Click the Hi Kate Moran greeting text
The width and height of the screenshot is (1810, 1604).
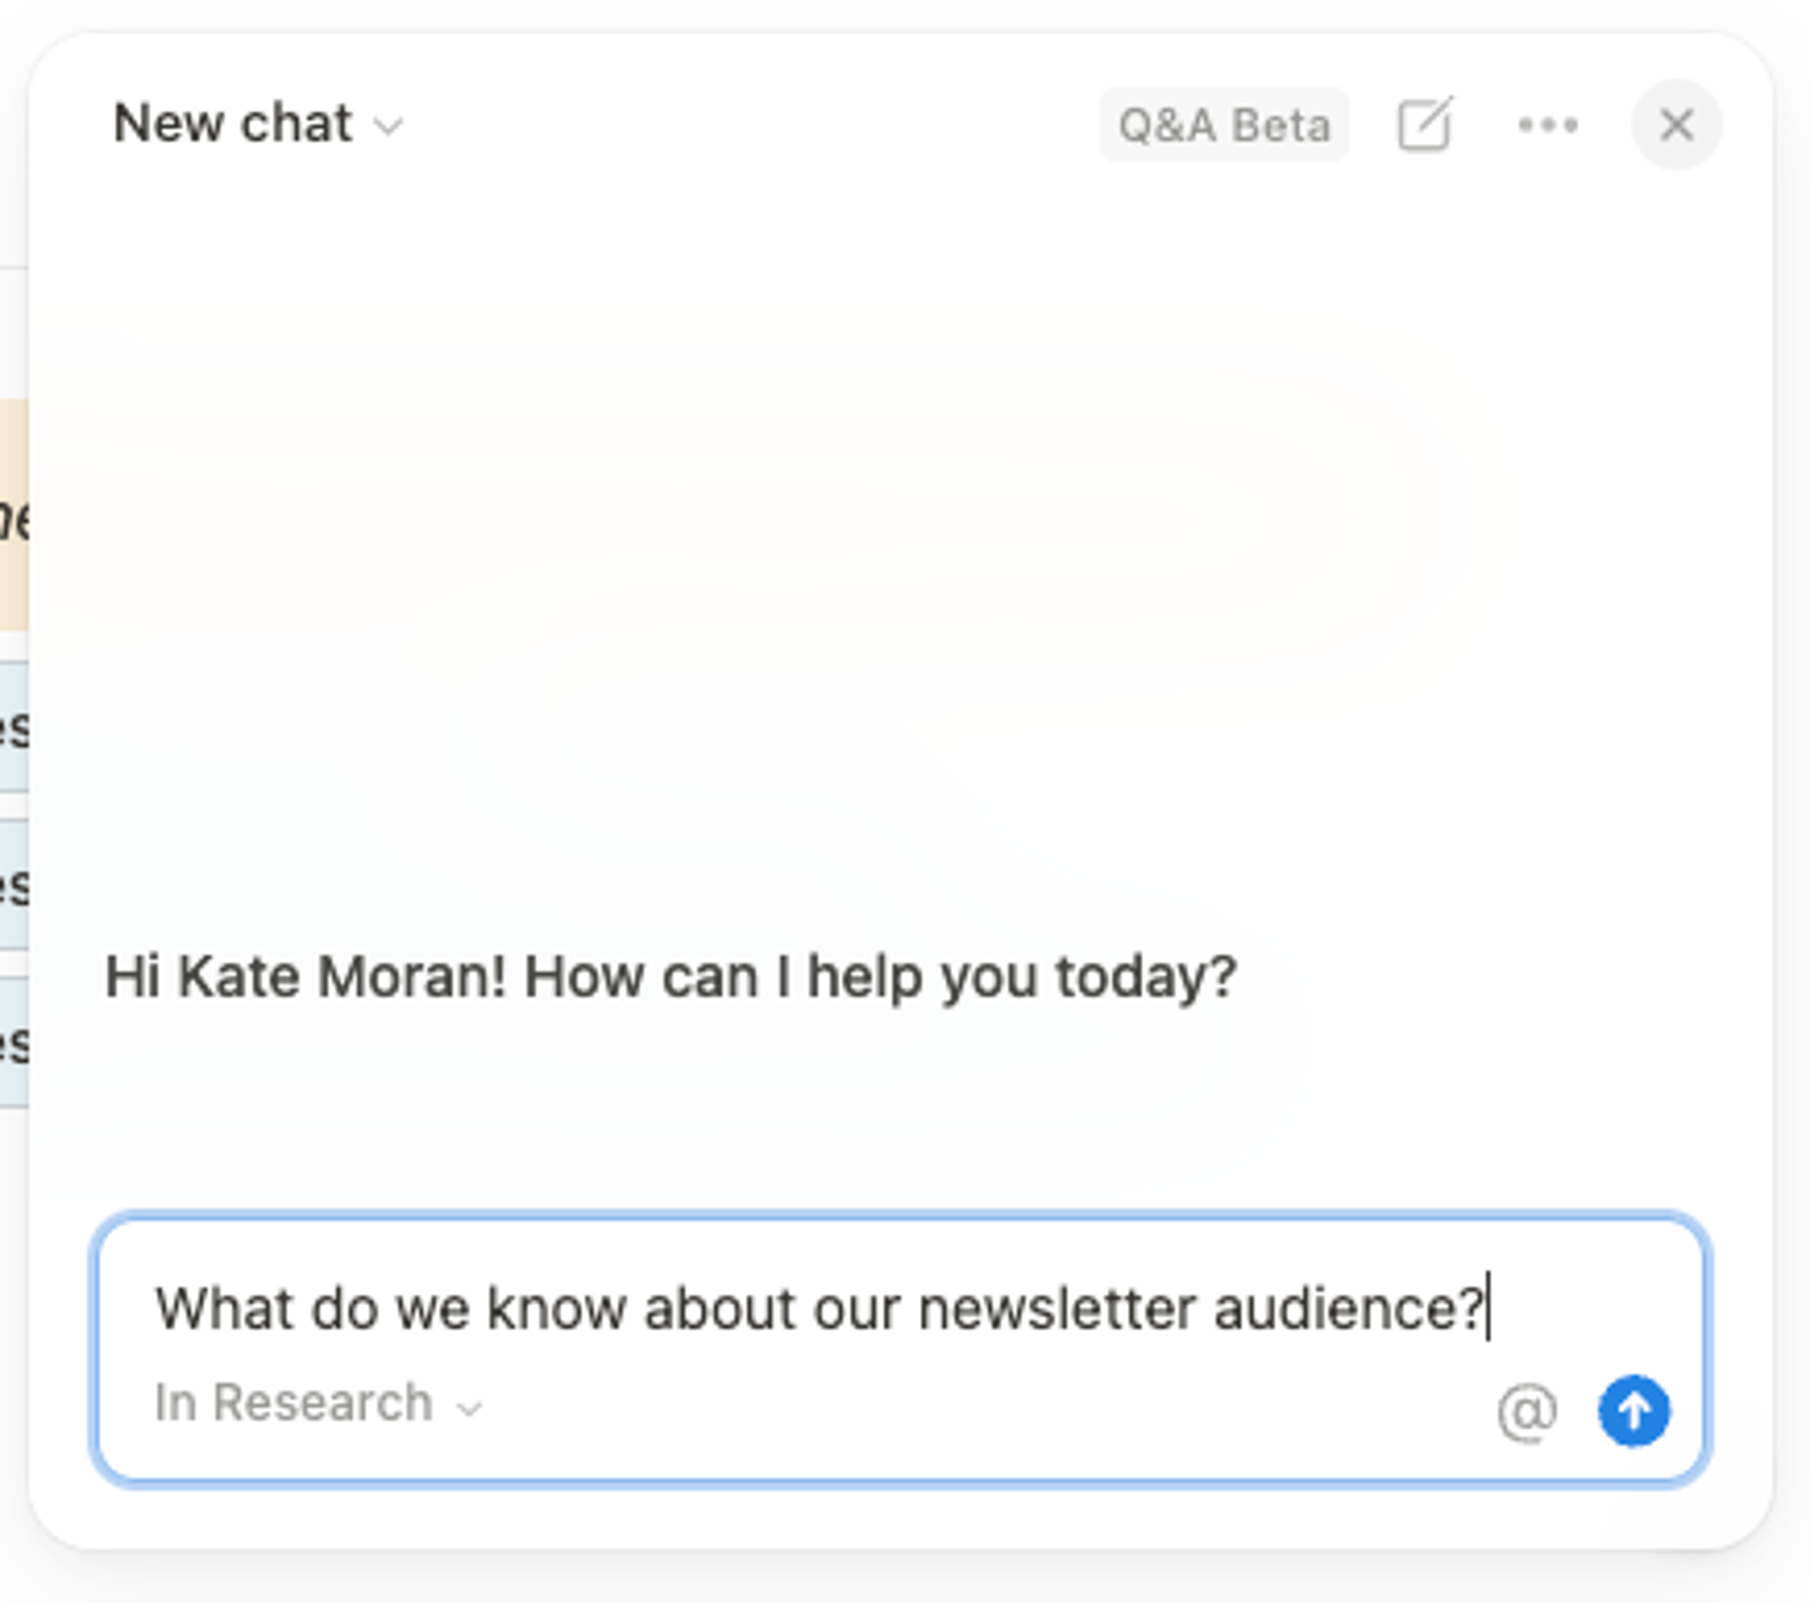point(671,977)
